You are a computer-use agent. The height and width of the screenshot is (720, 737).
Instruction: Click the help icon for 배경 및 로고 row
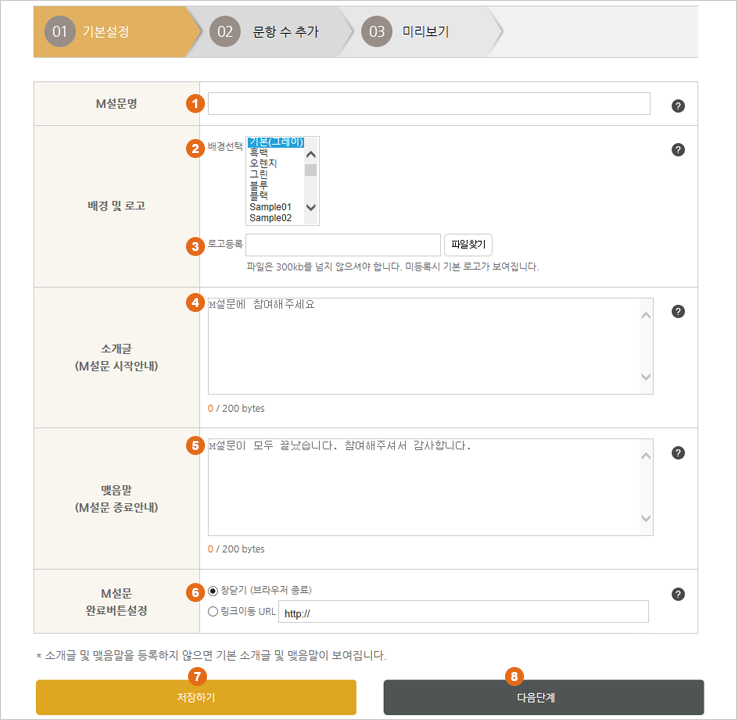click(678, 150)
